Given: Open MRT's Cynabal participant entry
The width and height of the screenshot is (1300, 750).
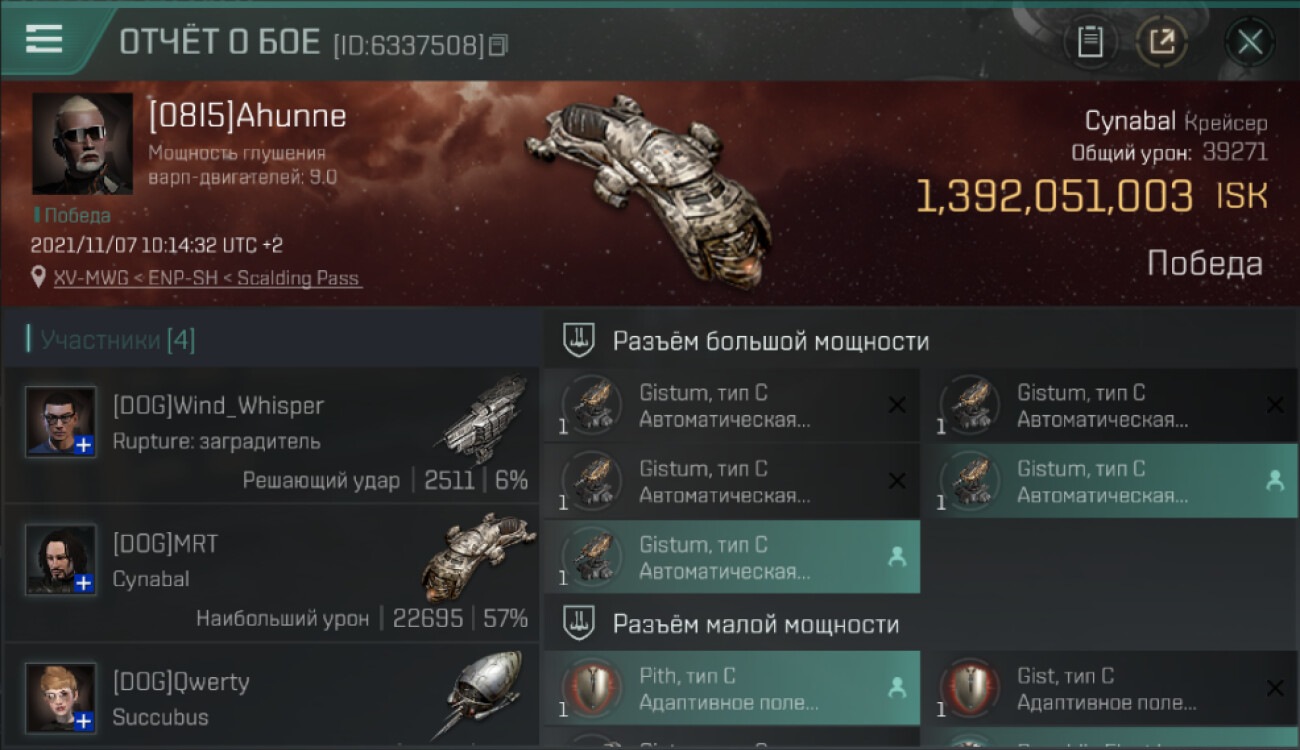Looking at the screenshot, I should [x=272, y=573].
